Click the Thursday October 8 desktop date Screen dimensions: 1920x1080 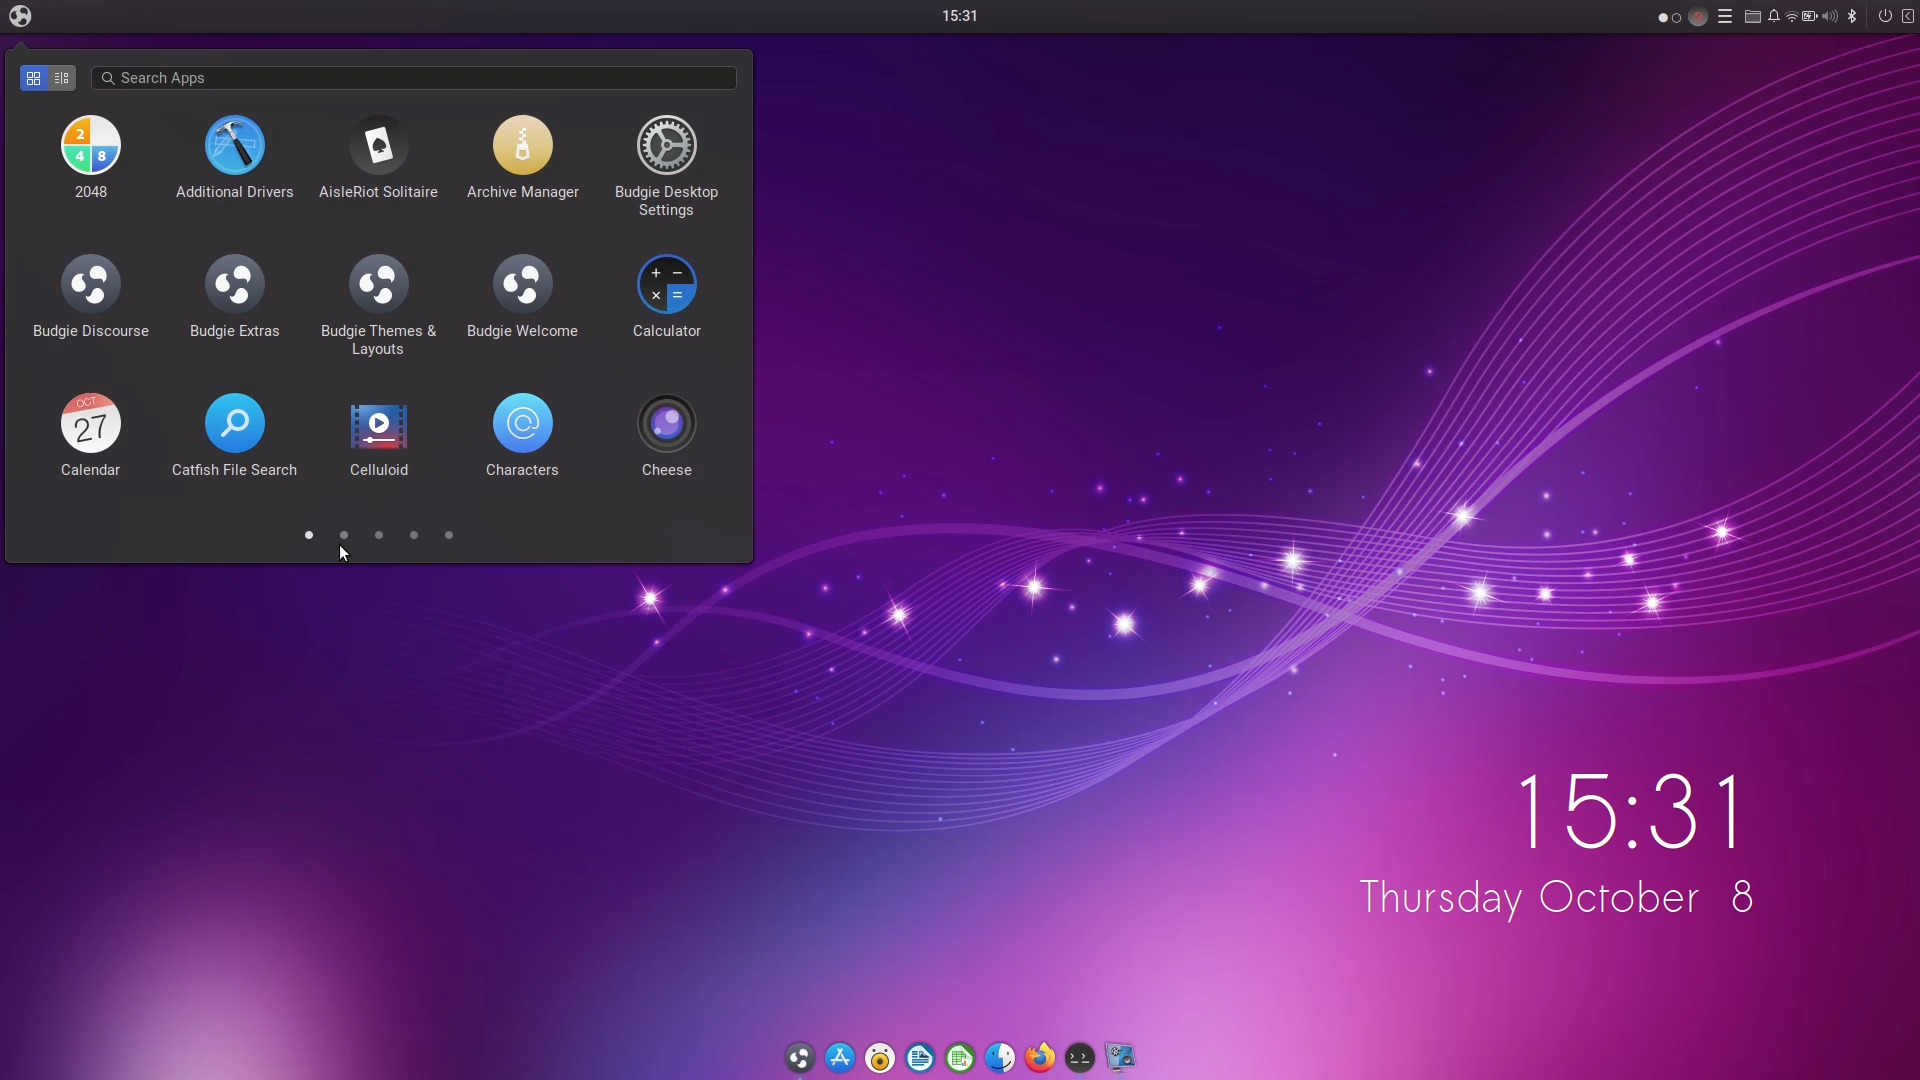tap(1556, 898)
